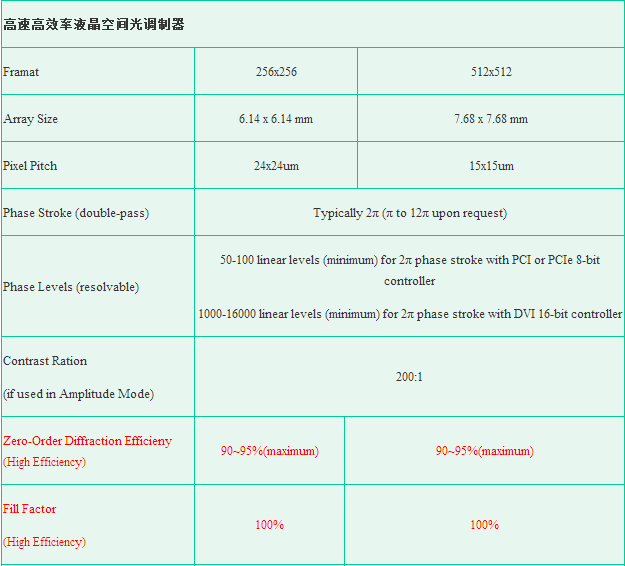Click the 15x15um pixel pitch value
Image resolution: width=625 pixels, height=566 pixels.
(x=490, y=166)
